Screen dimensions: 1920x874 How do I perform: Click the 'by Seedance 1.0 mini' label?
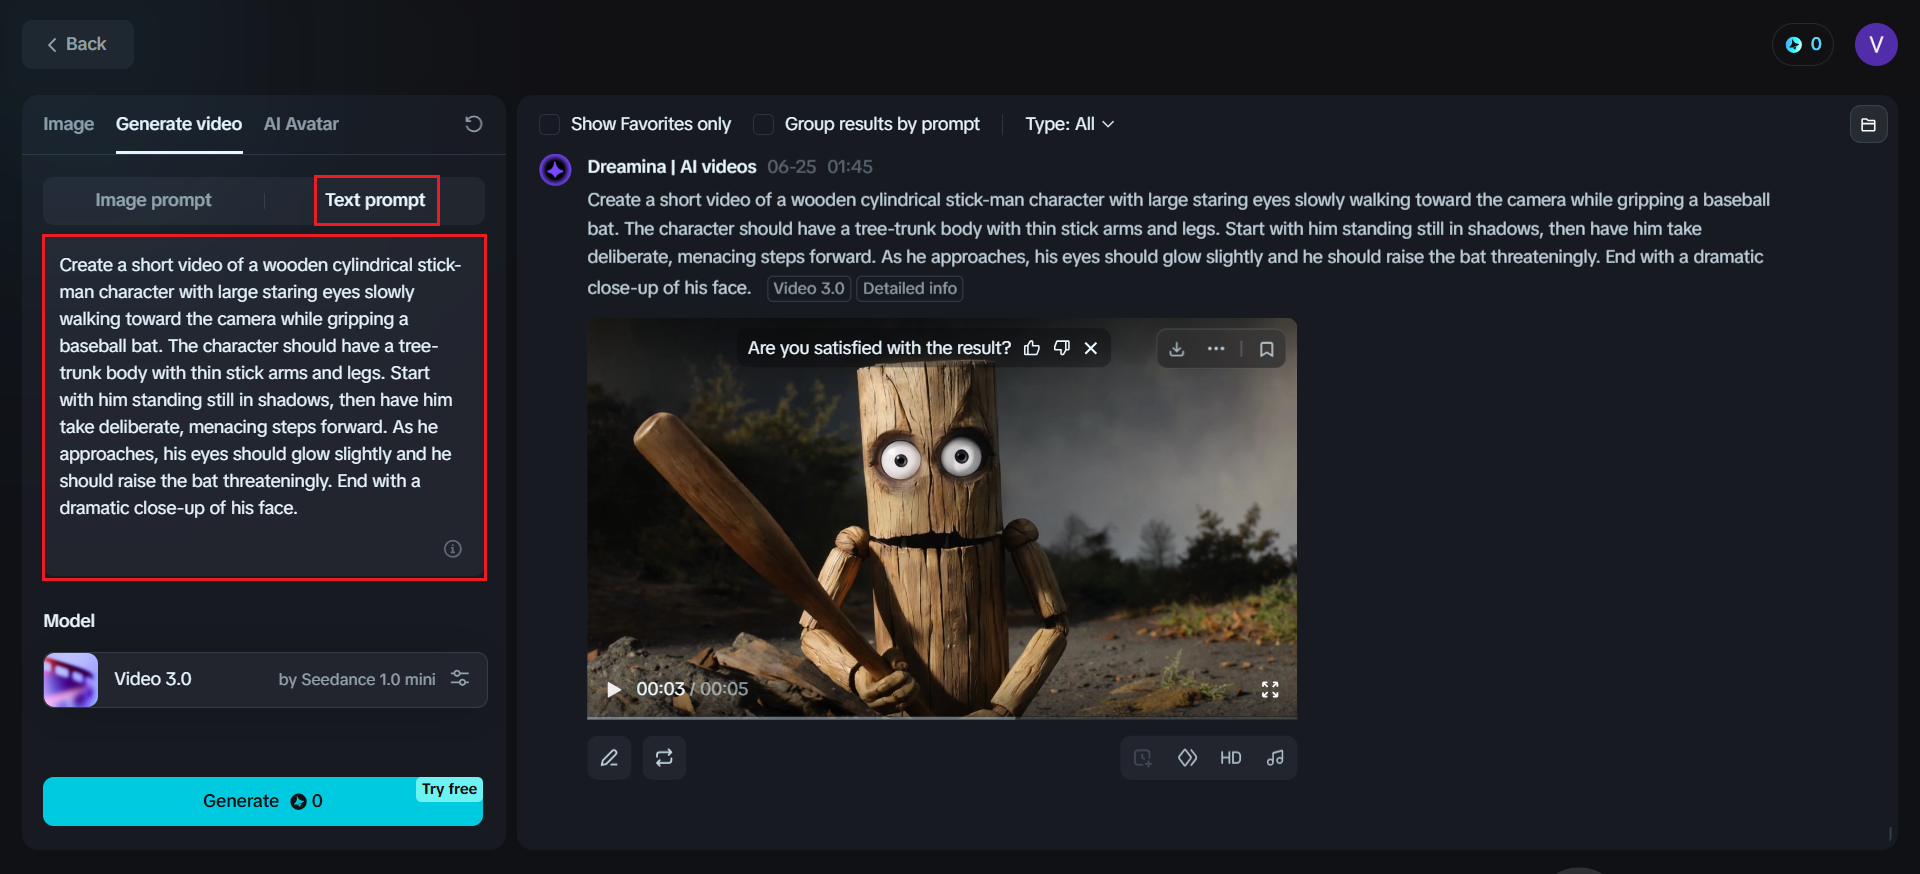357,680
